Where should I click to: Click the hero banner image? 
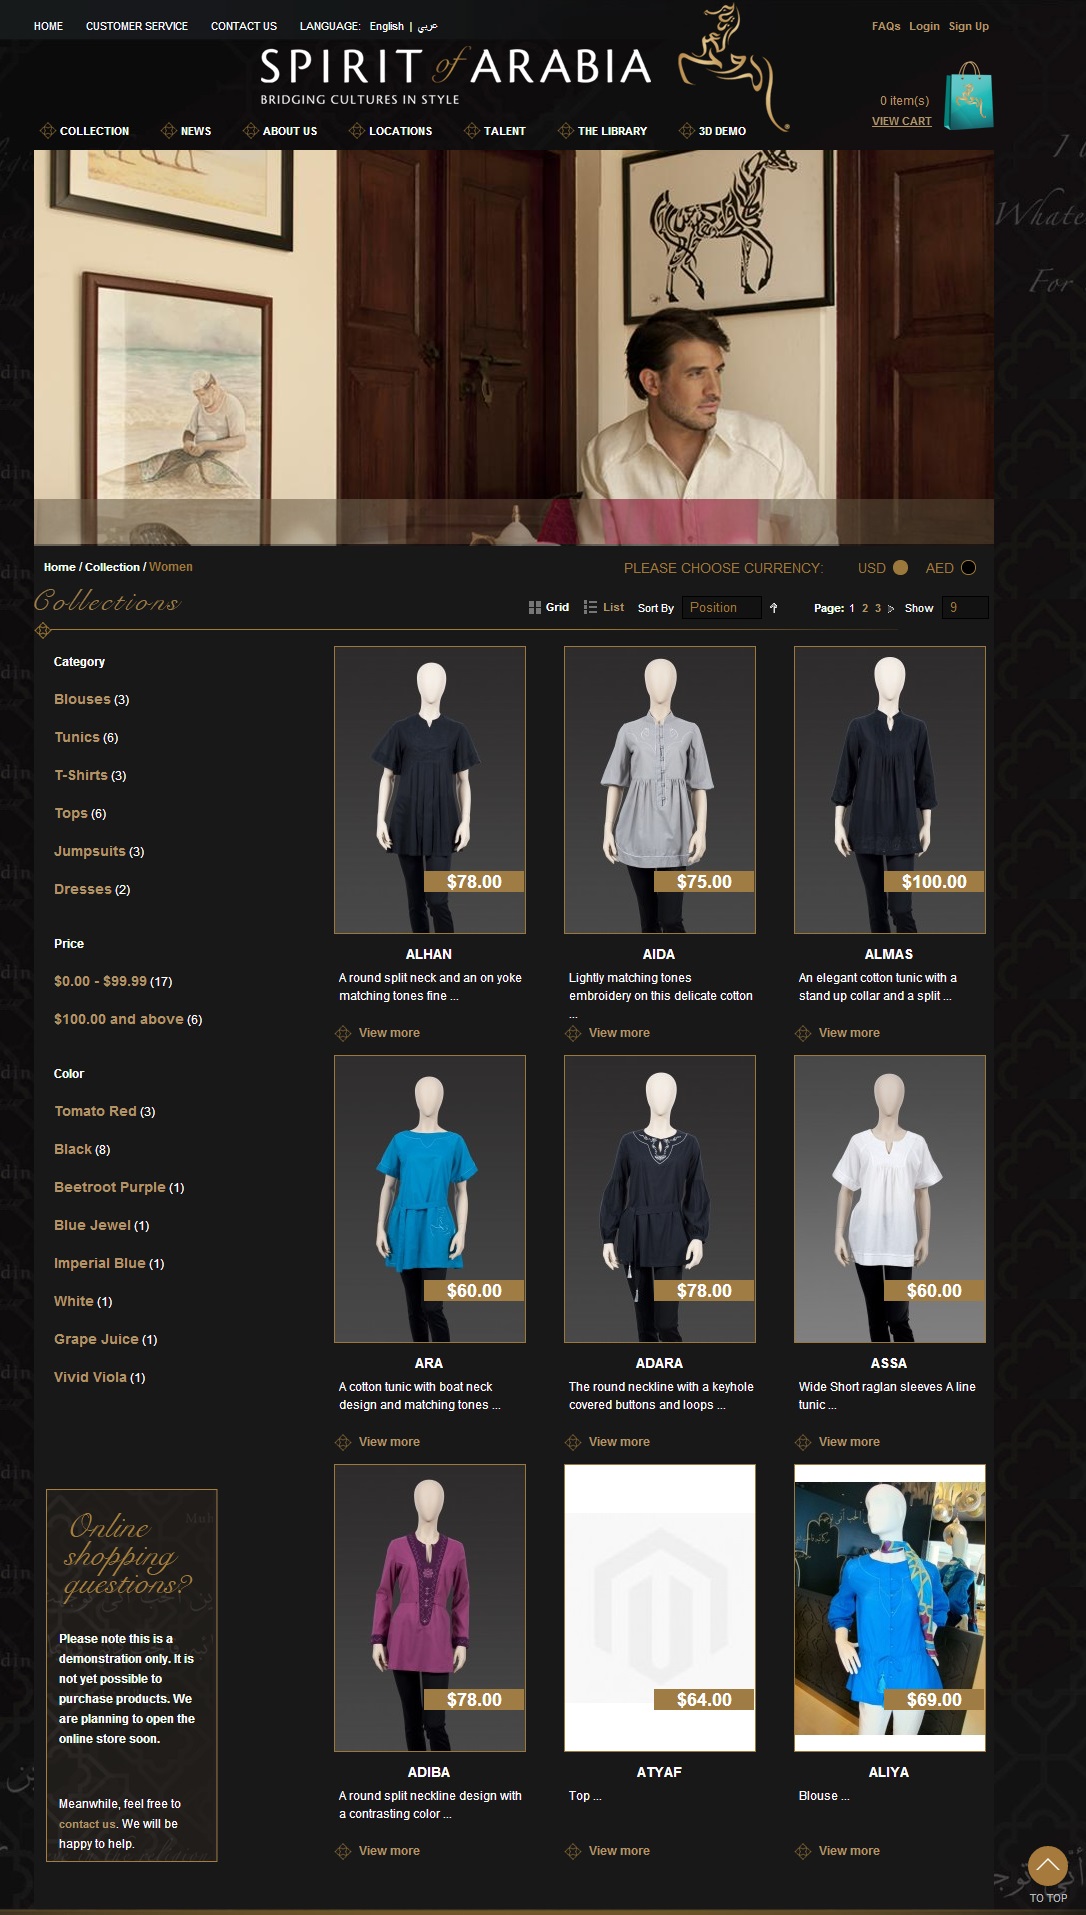pyautogui.click(x=514, y=347)
